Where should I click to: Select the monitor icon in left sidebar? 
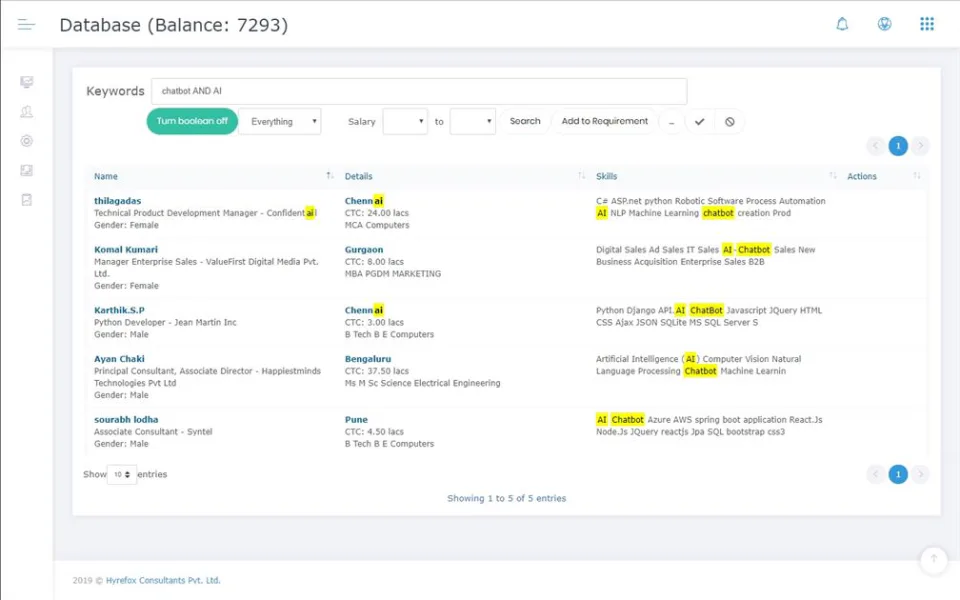(26, 81)
